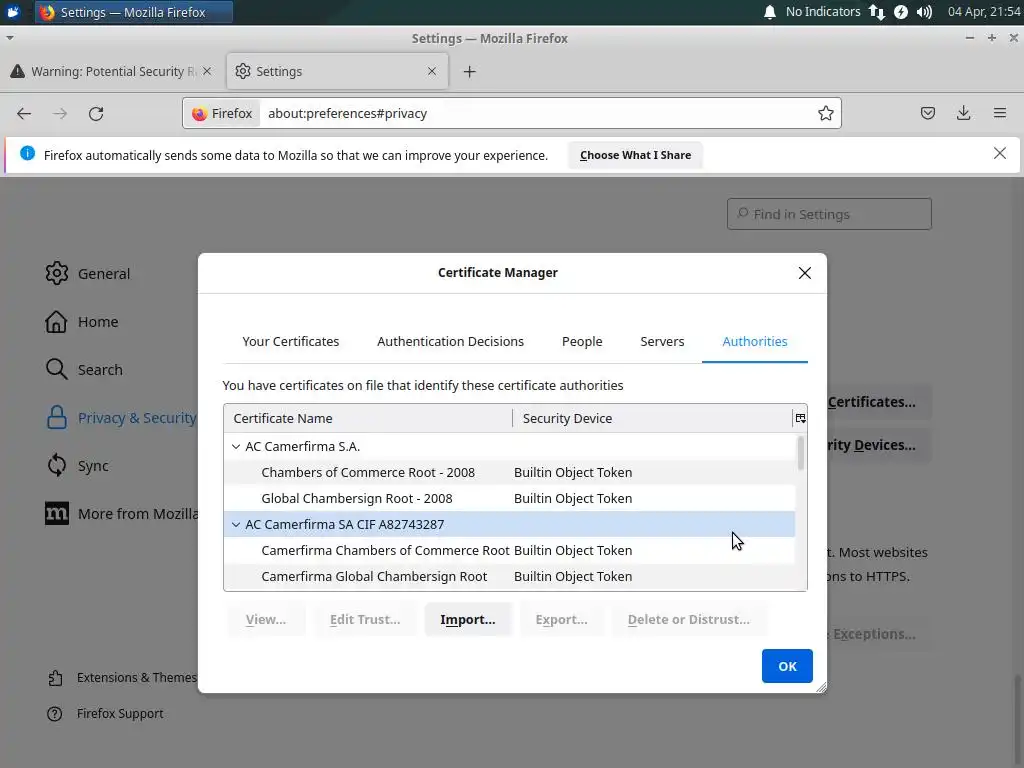Open Search settings category

click(x=84, y=370)
